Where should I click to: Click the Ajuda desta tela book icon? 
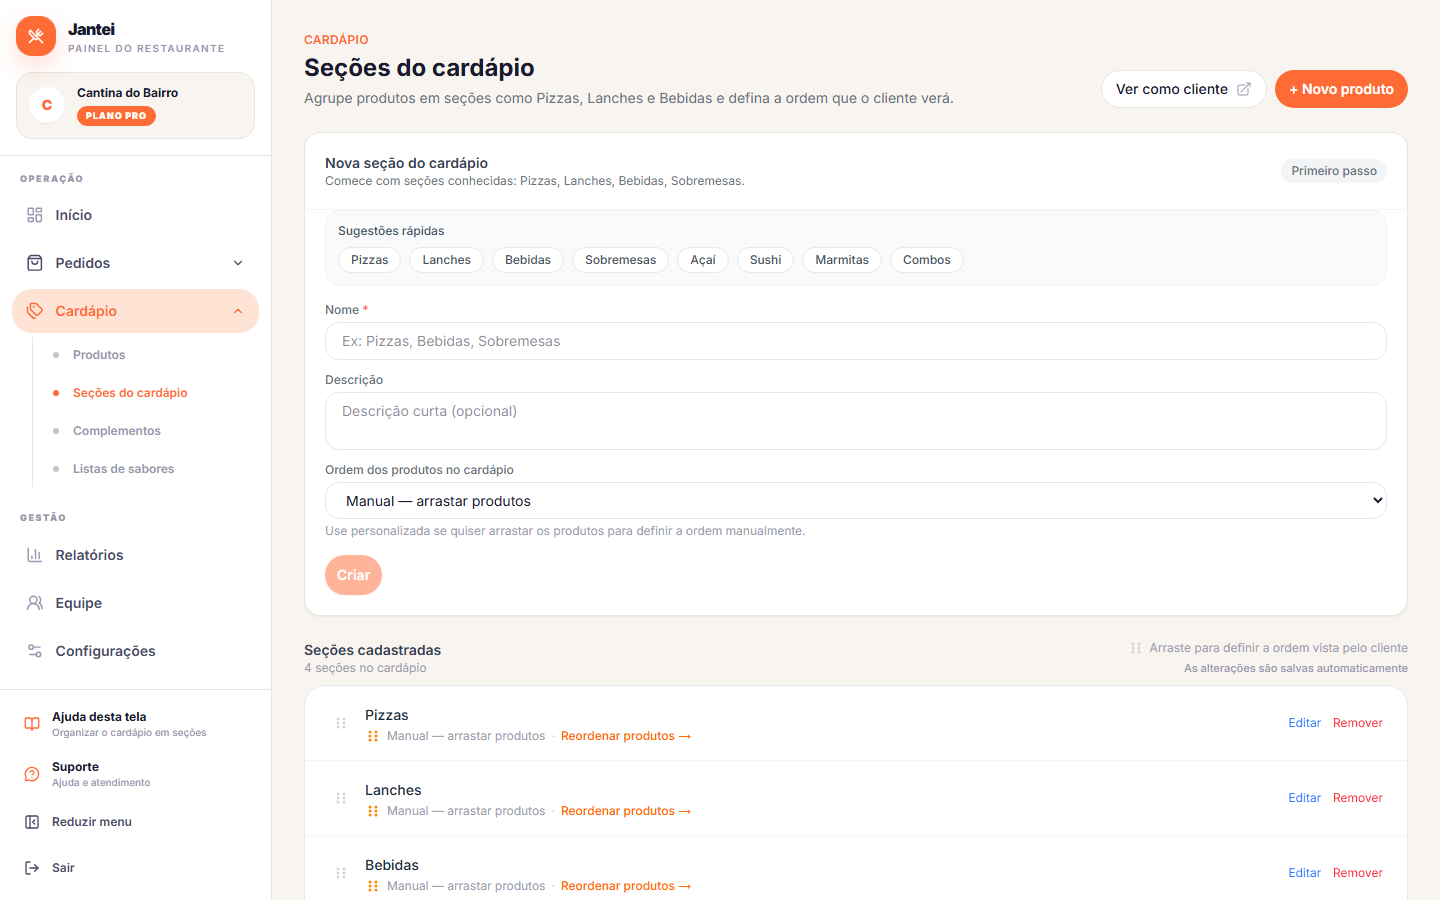tap(32, 724)
